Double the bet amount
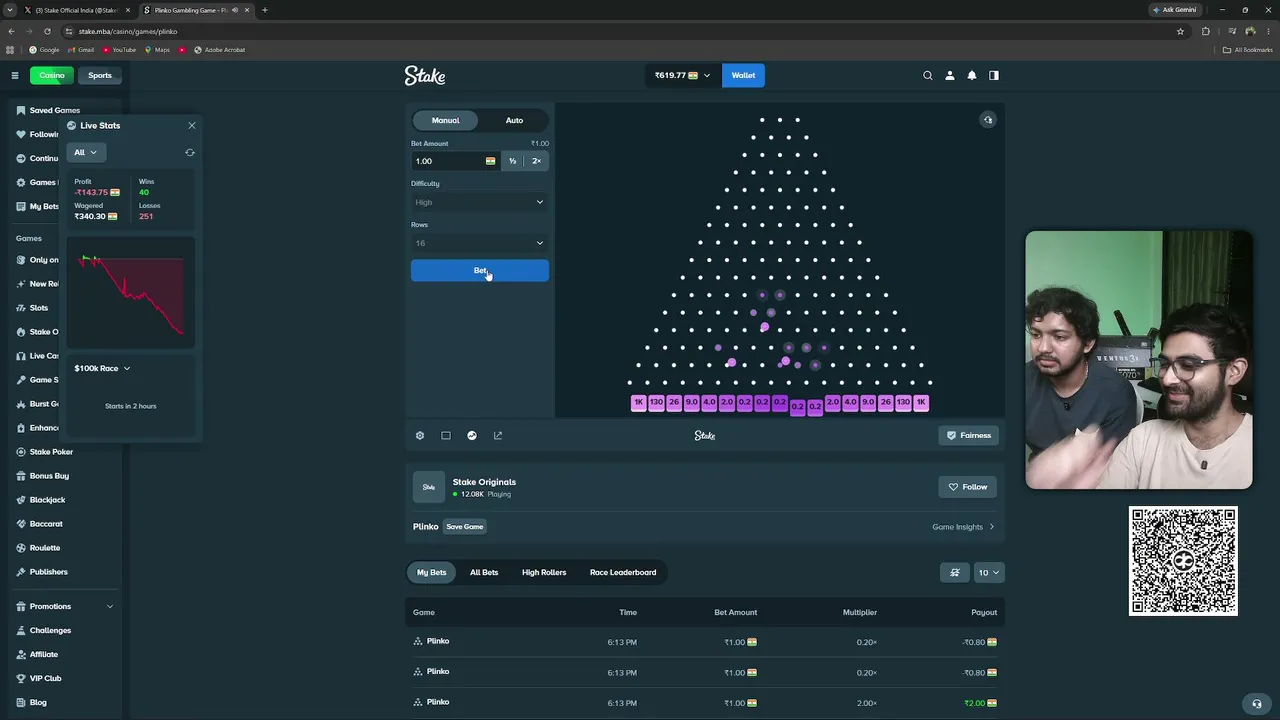The width and height of the screenshot is (1280, 720). click(x=536, y=161)
